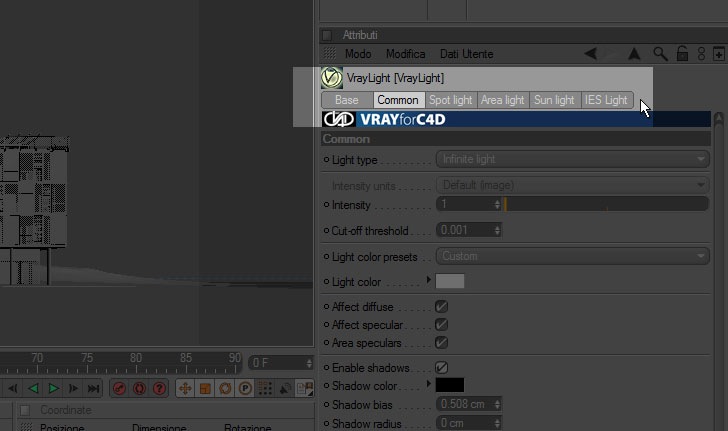The width and height of the screenshot is (728, 431).
Task: Disable the Affect specular checkbox
Action: coord(441,325)
